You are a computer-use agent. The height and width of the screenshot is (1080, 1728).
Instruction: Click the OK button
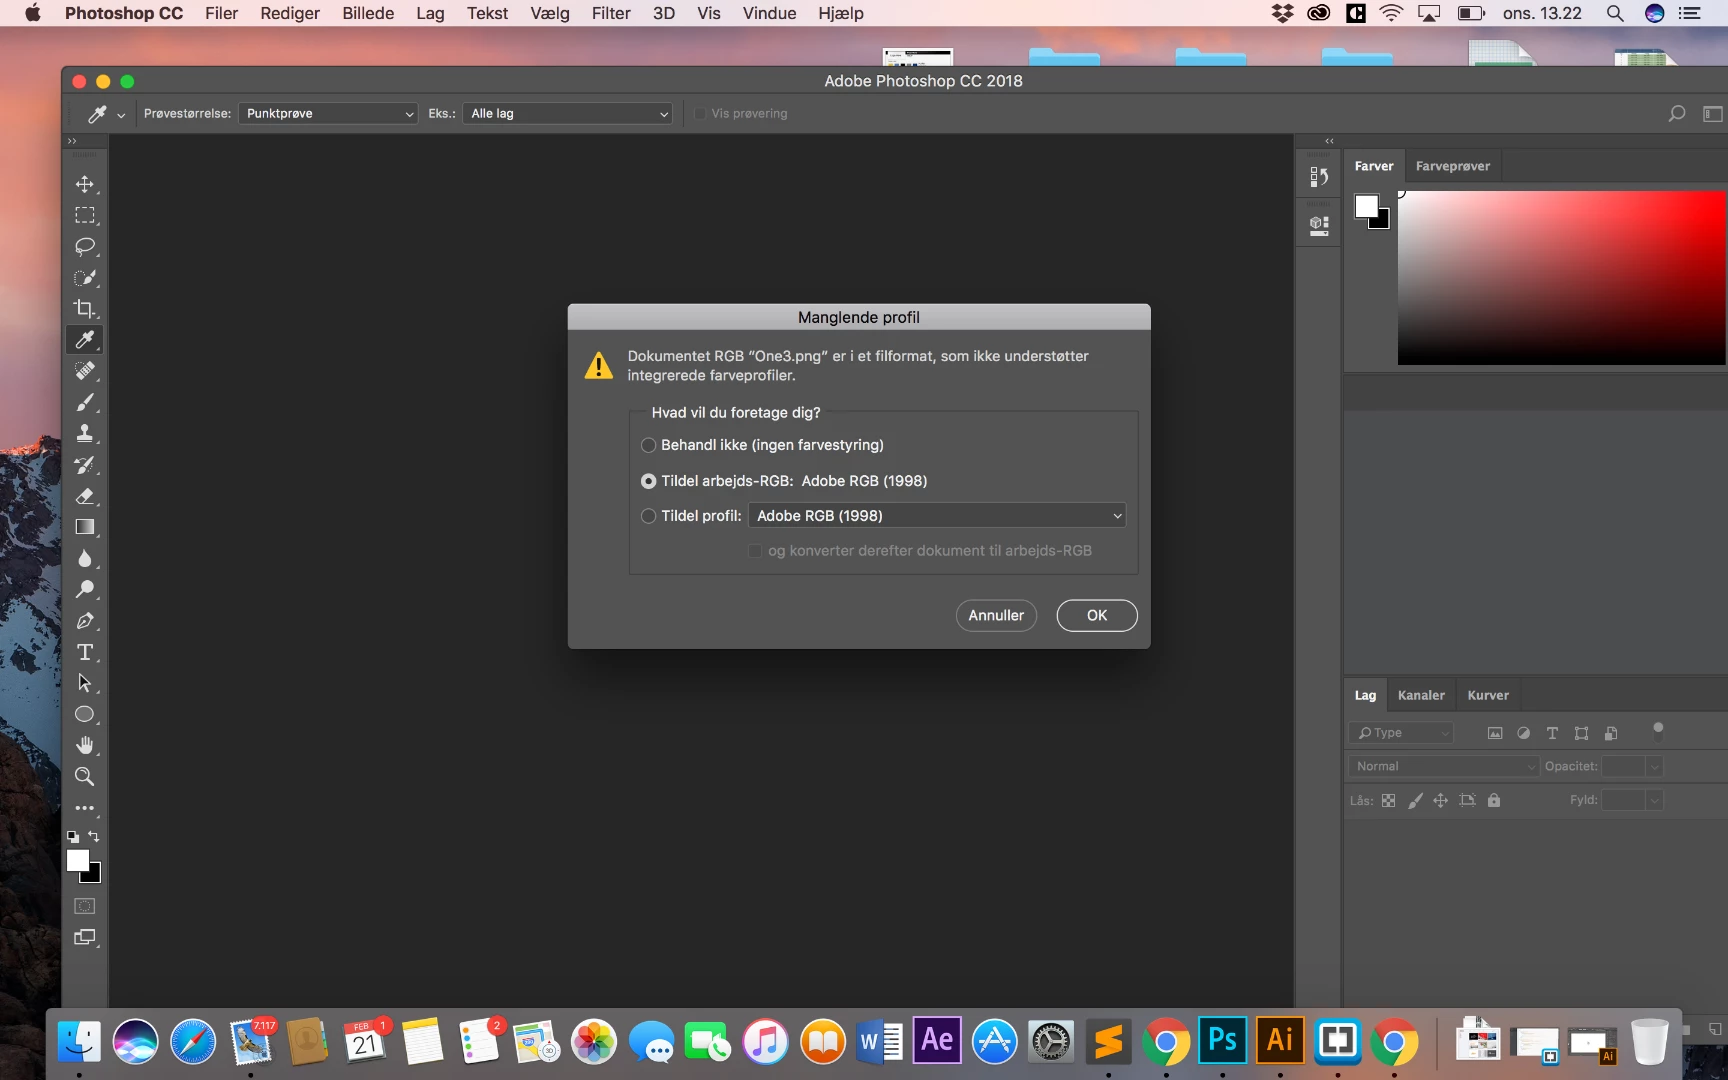click(1097, 615)
